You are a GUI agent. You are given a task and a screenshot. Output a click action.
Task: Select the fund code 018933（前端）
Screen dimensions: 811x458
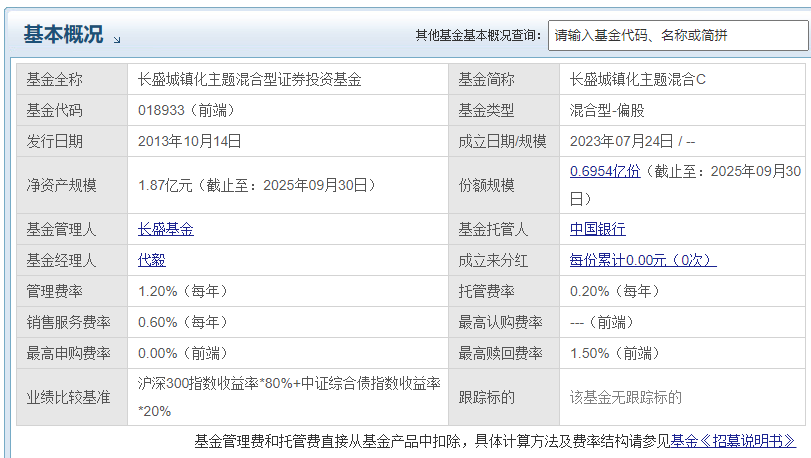pyautogui.click(x=186, y=110)
